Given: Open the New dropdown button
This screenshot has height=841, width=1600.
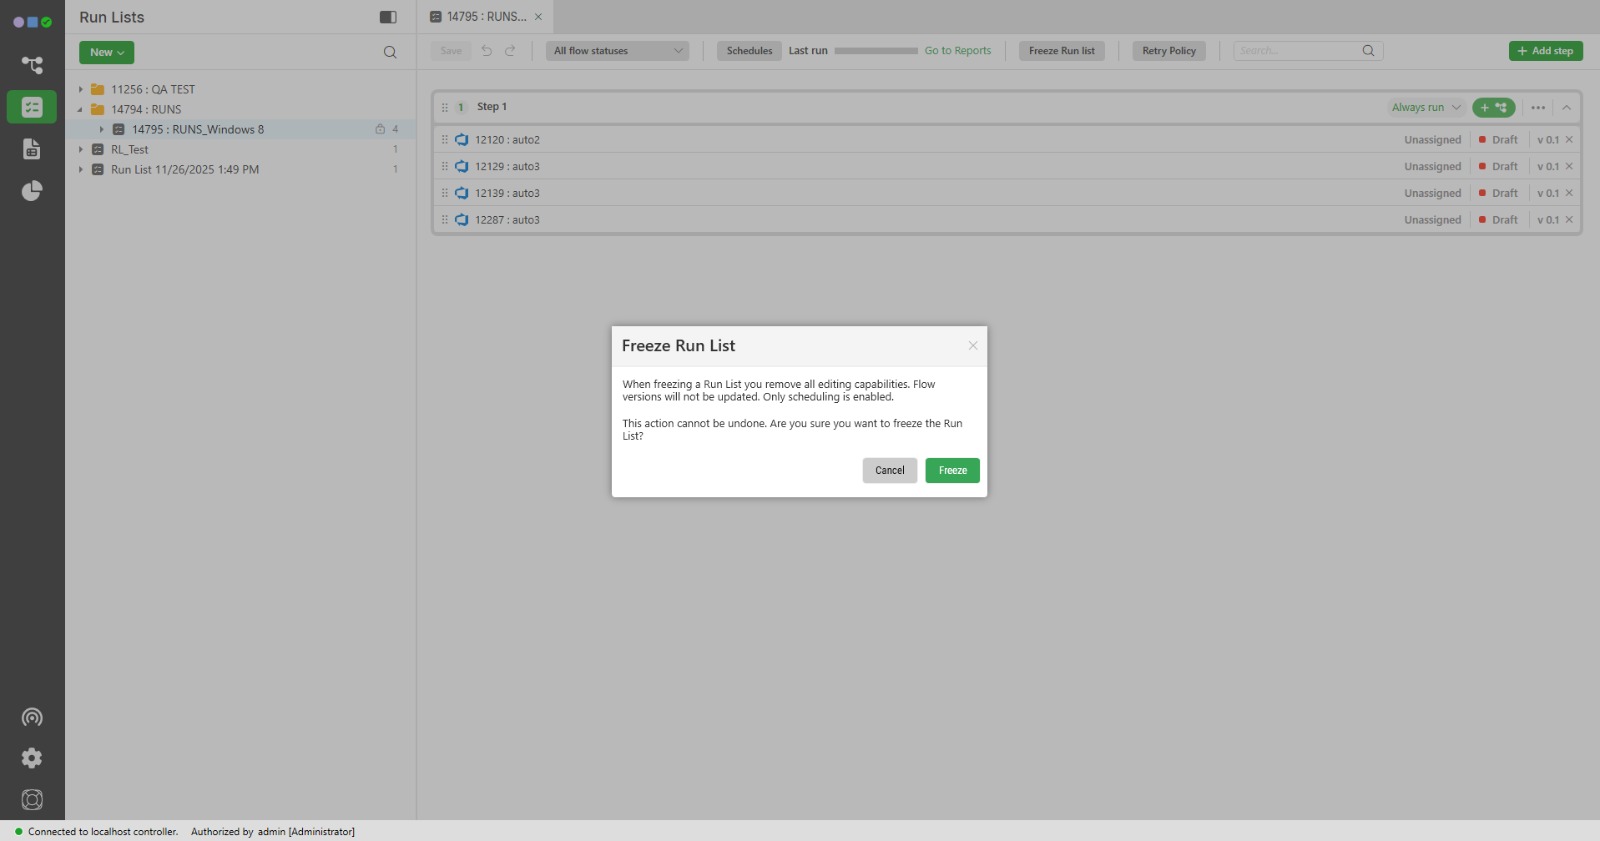Looking at the screenshot, I should pos(106,52).
